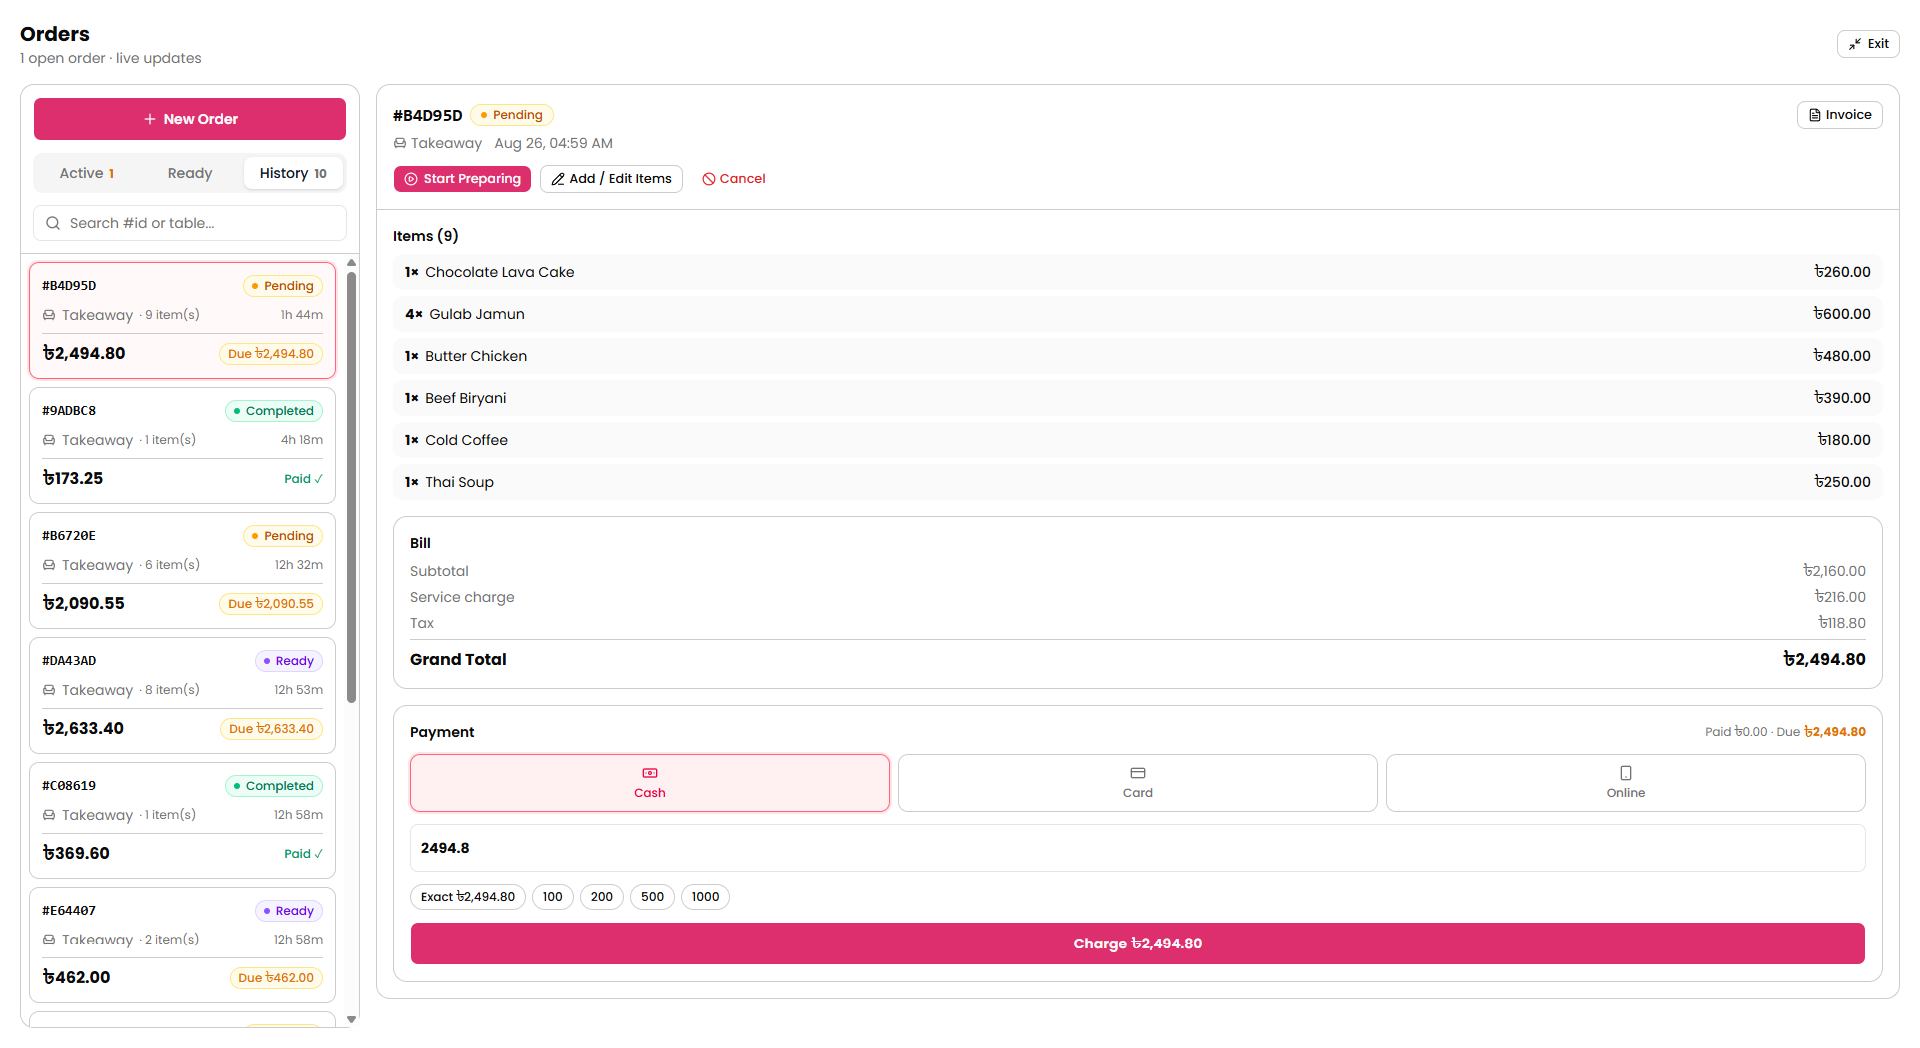Click the Cash banknote icon
Viewport: 1920px width, 1048px height.
(x=650, y=773)
